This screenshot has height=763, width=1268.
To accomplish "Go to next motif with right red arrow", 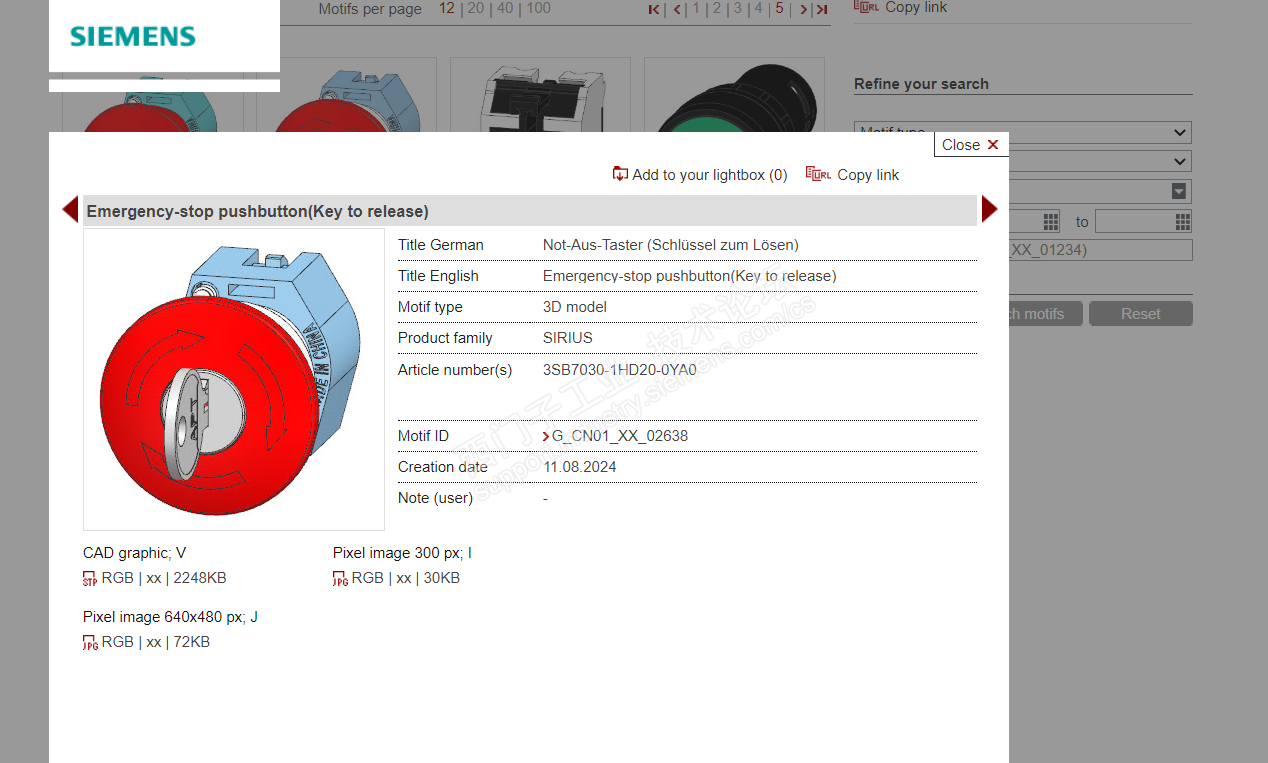I will (989, 209).
